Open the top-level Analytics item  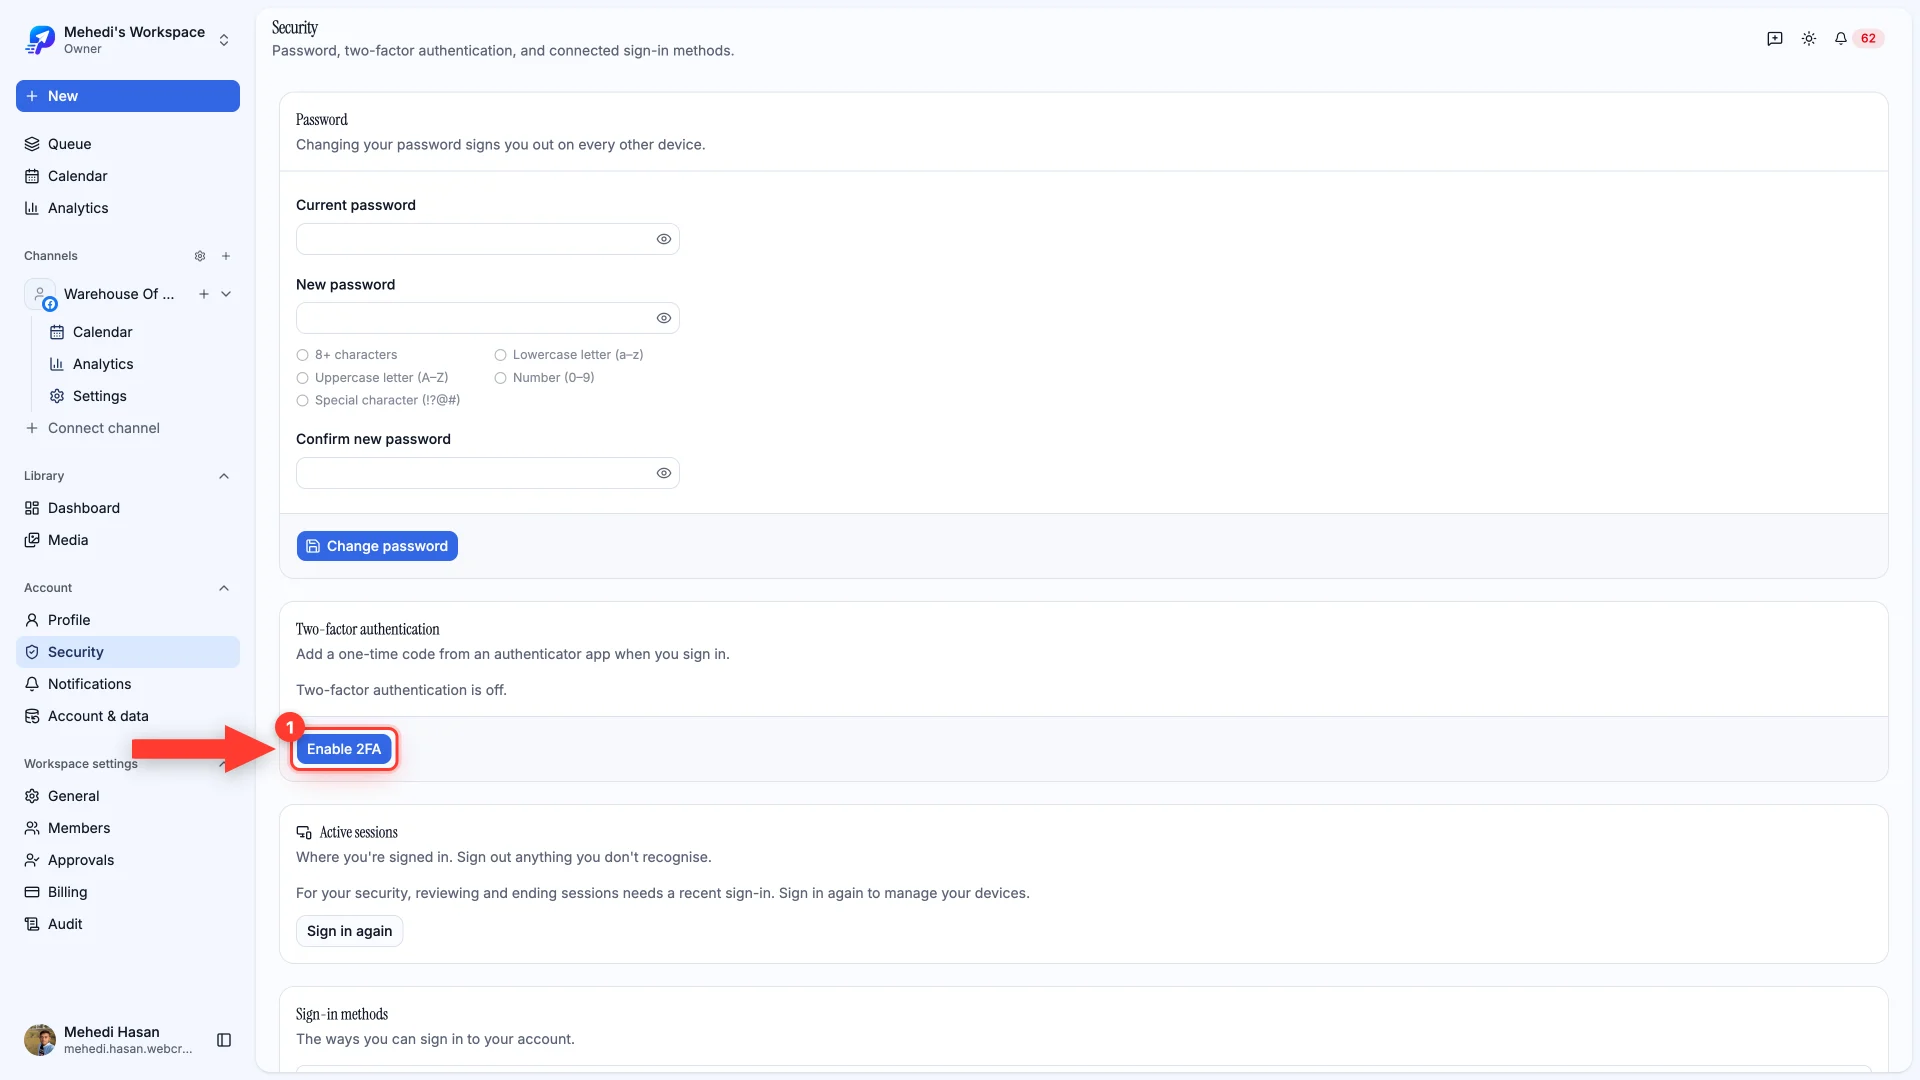pos(128,208)
